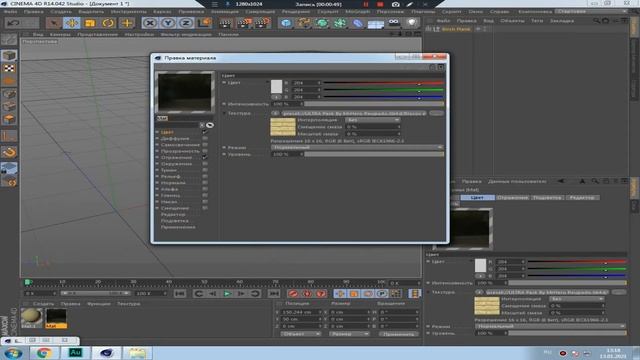Click the Undo arrow in the top toolbar
640x360 pixels.
13,23
